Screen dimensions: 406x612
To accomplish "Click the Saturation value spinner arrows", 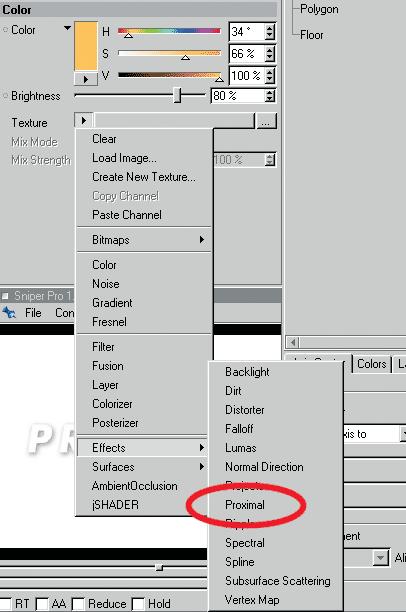I will coord(269,54).
